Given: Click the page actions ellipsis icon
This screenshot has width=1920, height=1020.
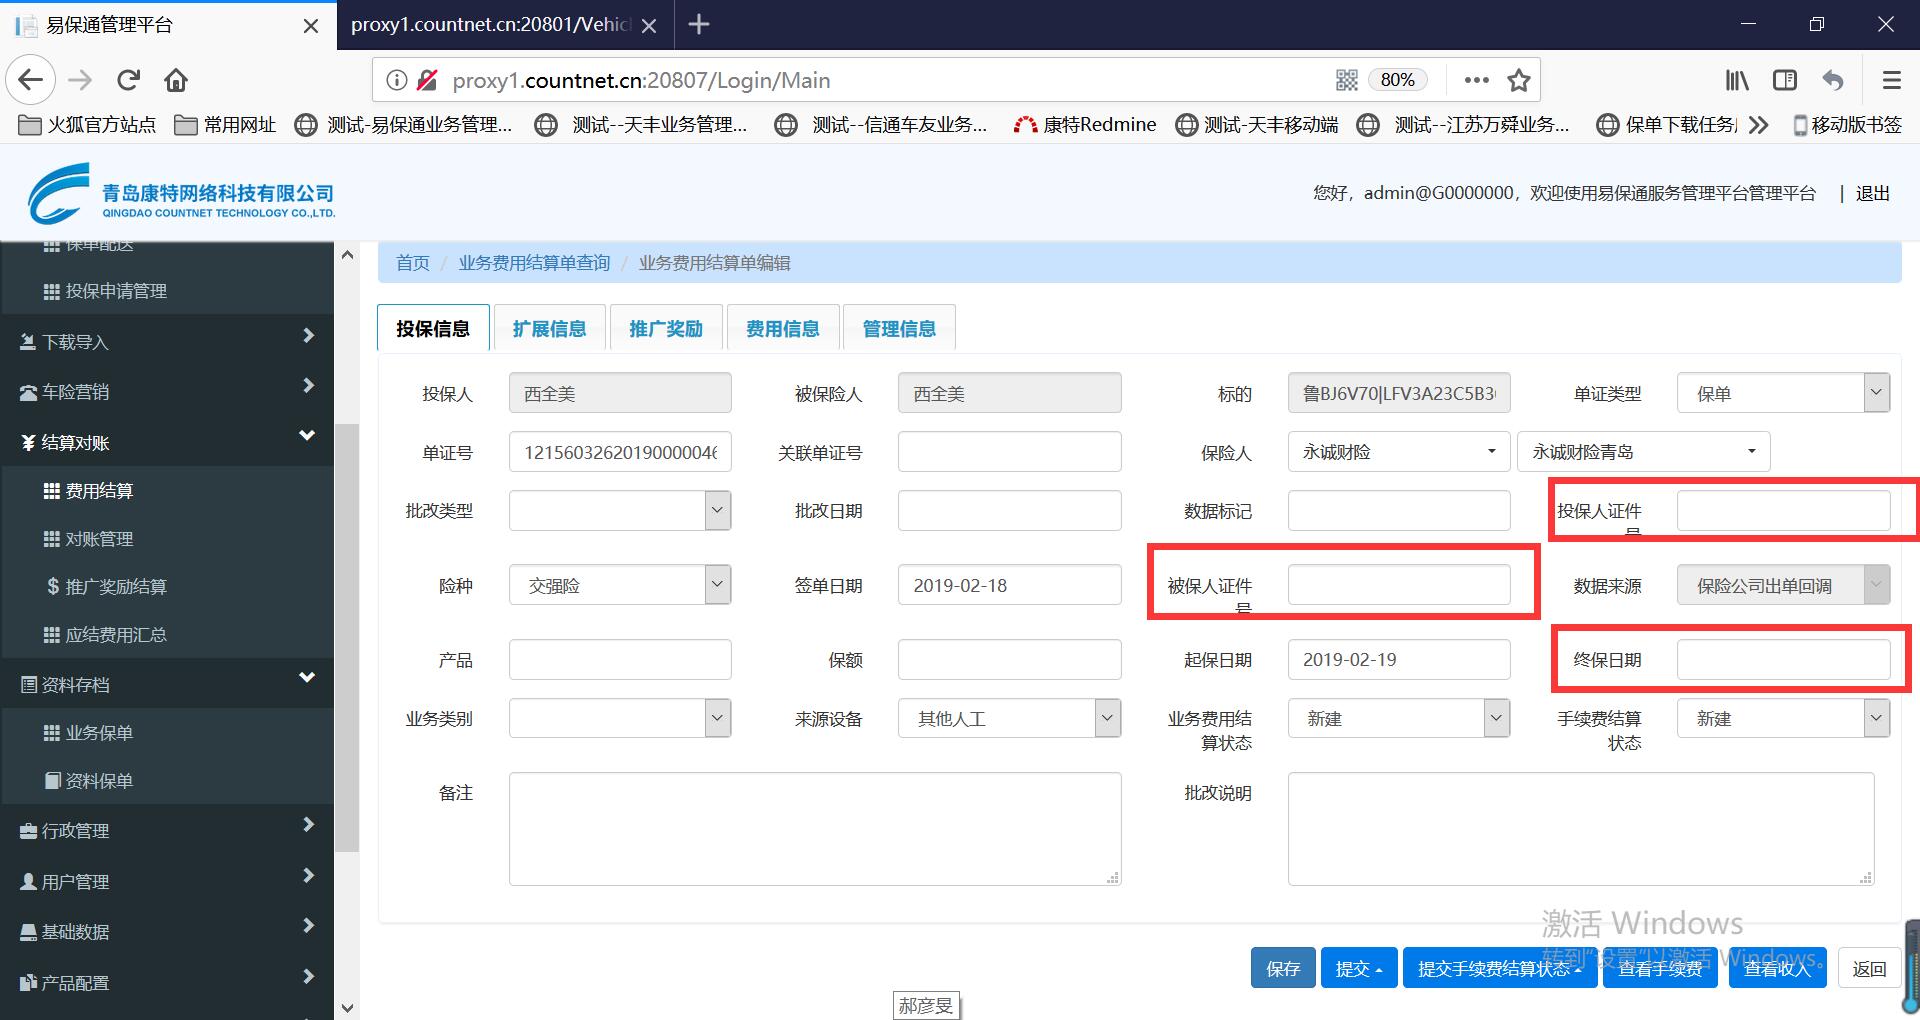Looking at the screenshot, I should pos(1476,80).
